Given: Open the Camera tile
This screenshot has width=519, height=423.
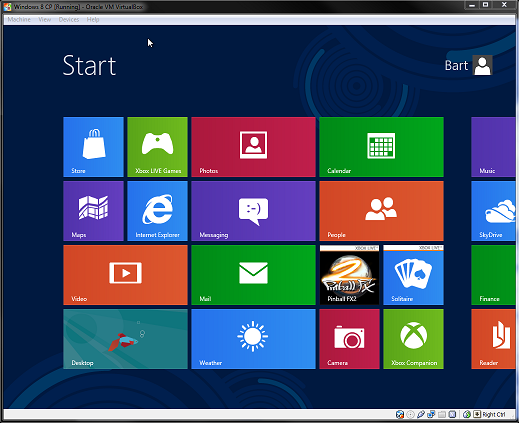Looking at the screenshot, I should tap(349, 339).
